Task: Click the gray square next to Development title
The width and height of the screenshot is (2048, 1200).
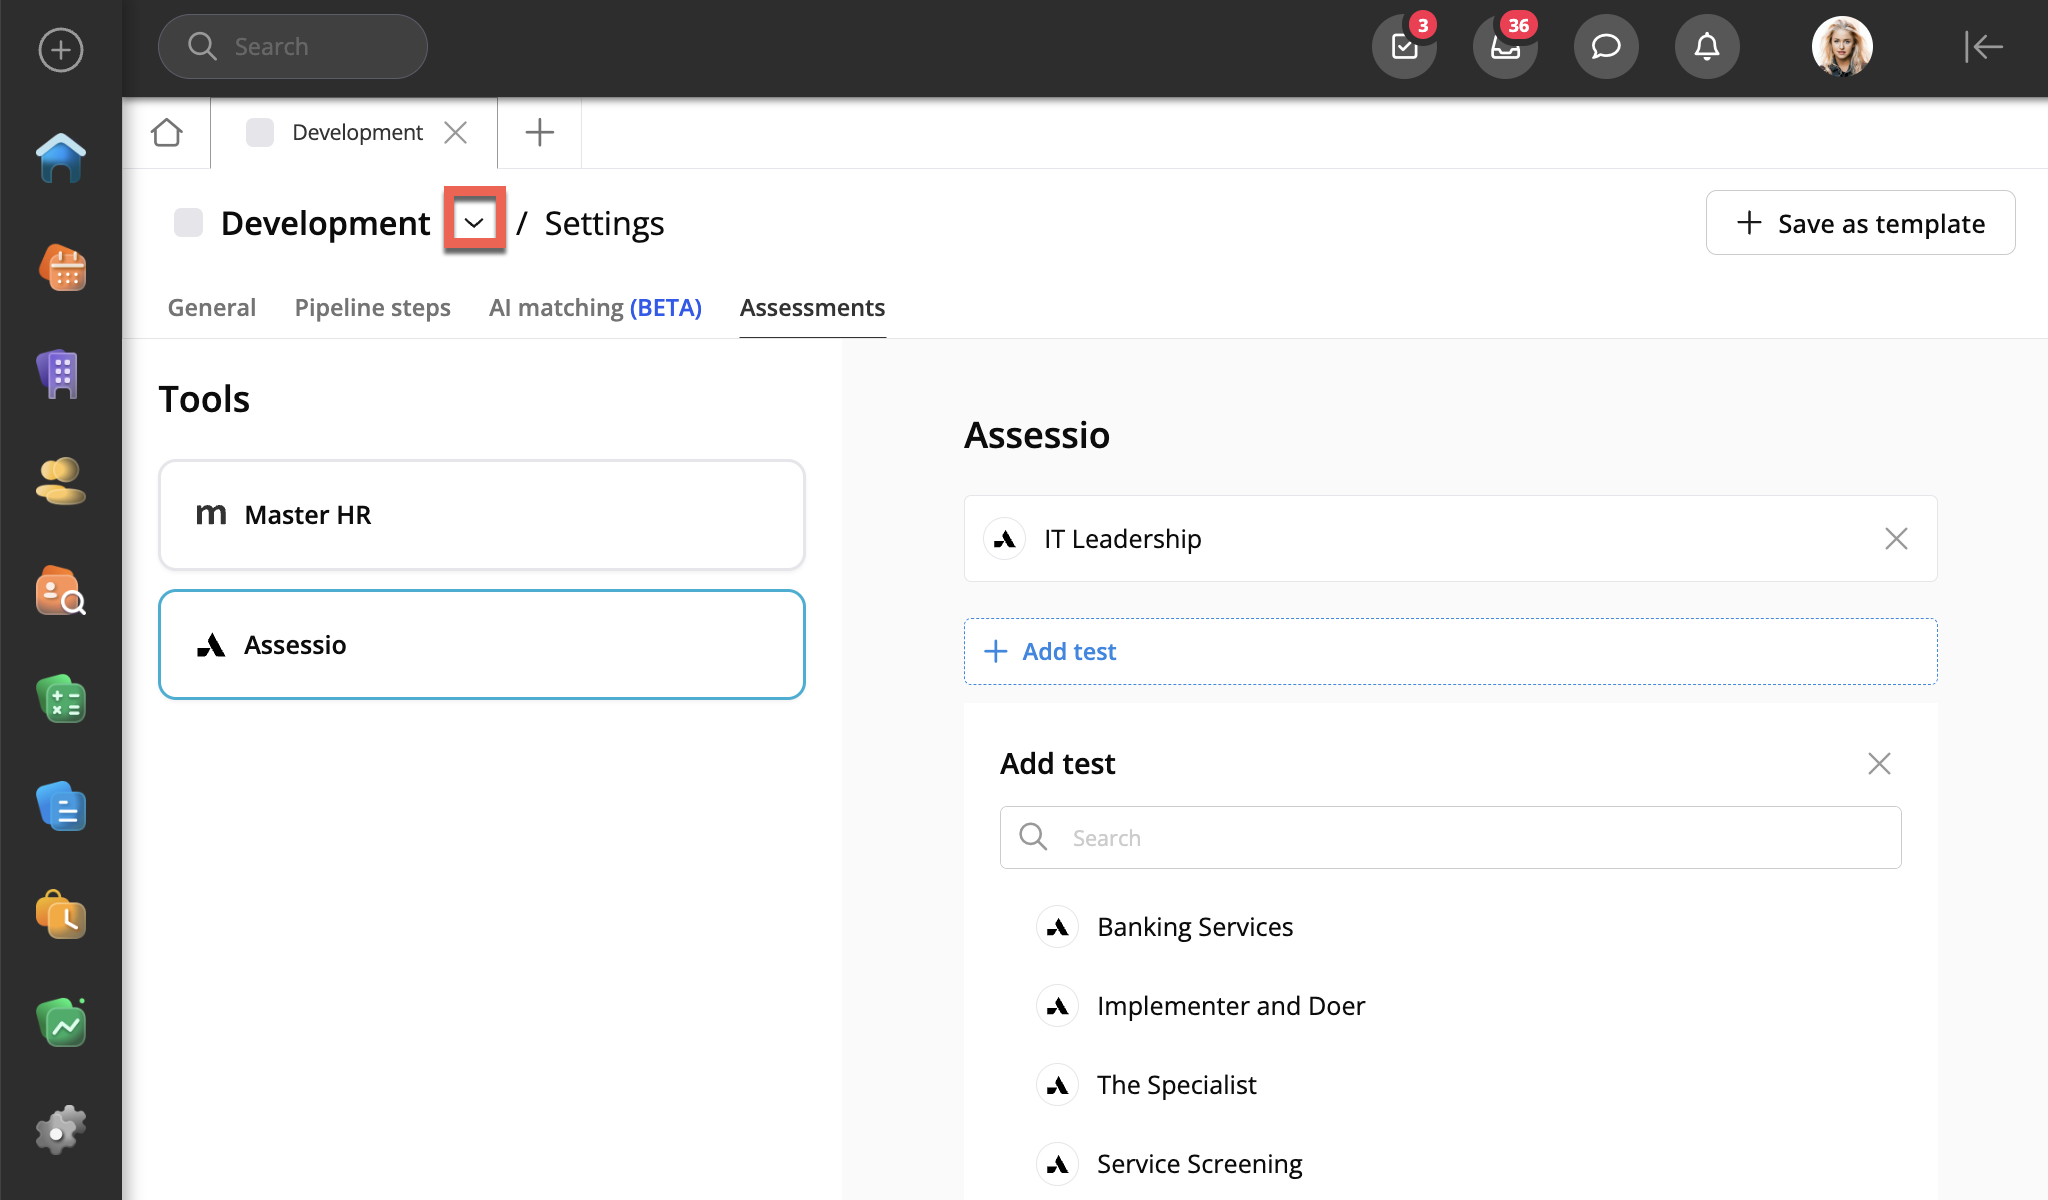Action: click(x=188, y=222)
